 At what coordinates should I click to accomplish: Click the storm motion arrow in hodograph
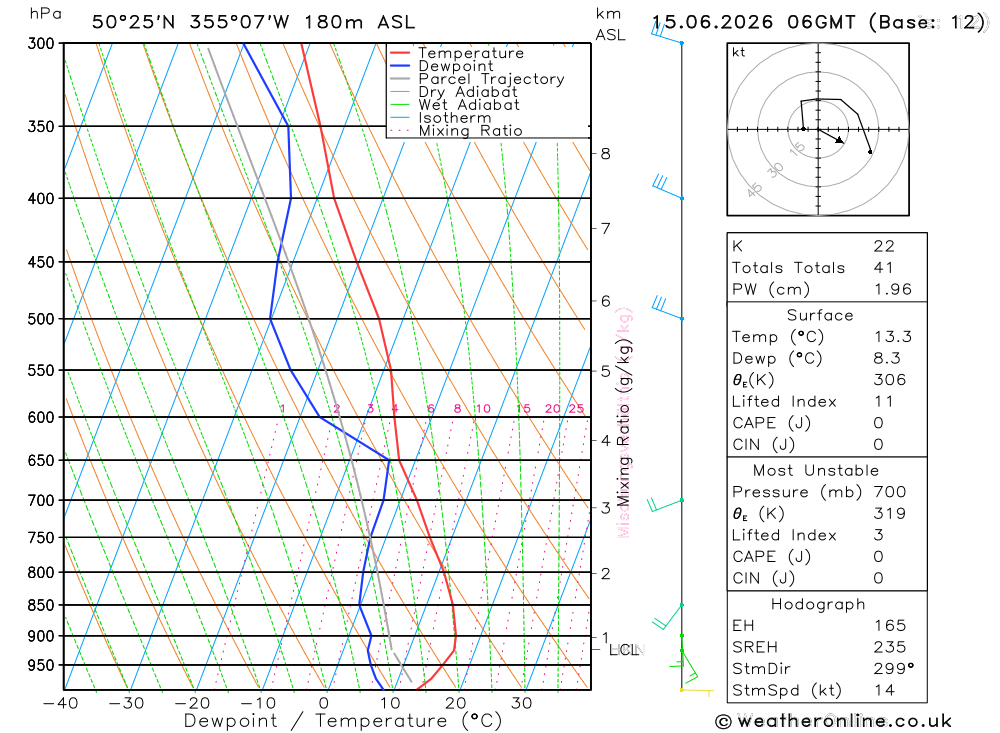[831, 136]
